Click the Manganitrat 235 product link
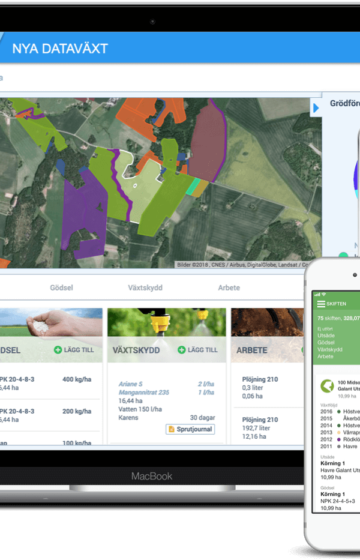This screenshot has height=560, width=360. point(144,392)
